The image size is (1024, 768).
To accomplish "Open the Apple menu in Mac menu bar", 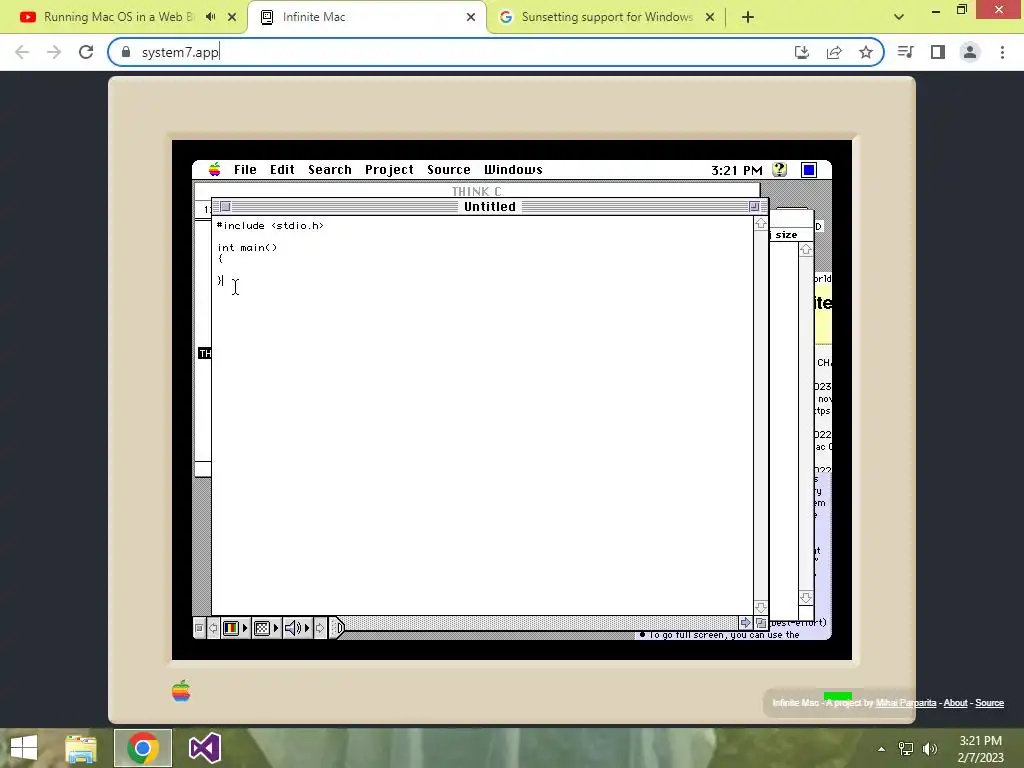I will [214, 170].
